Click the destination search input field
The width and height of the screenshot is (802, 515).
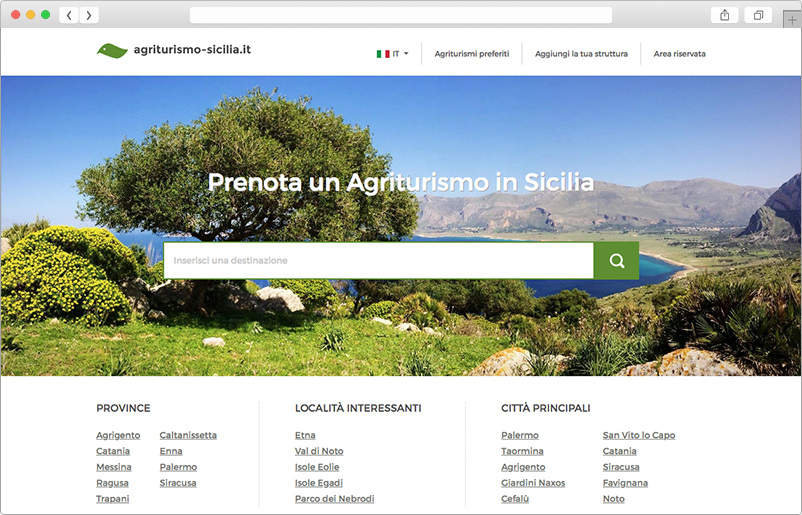378,261
